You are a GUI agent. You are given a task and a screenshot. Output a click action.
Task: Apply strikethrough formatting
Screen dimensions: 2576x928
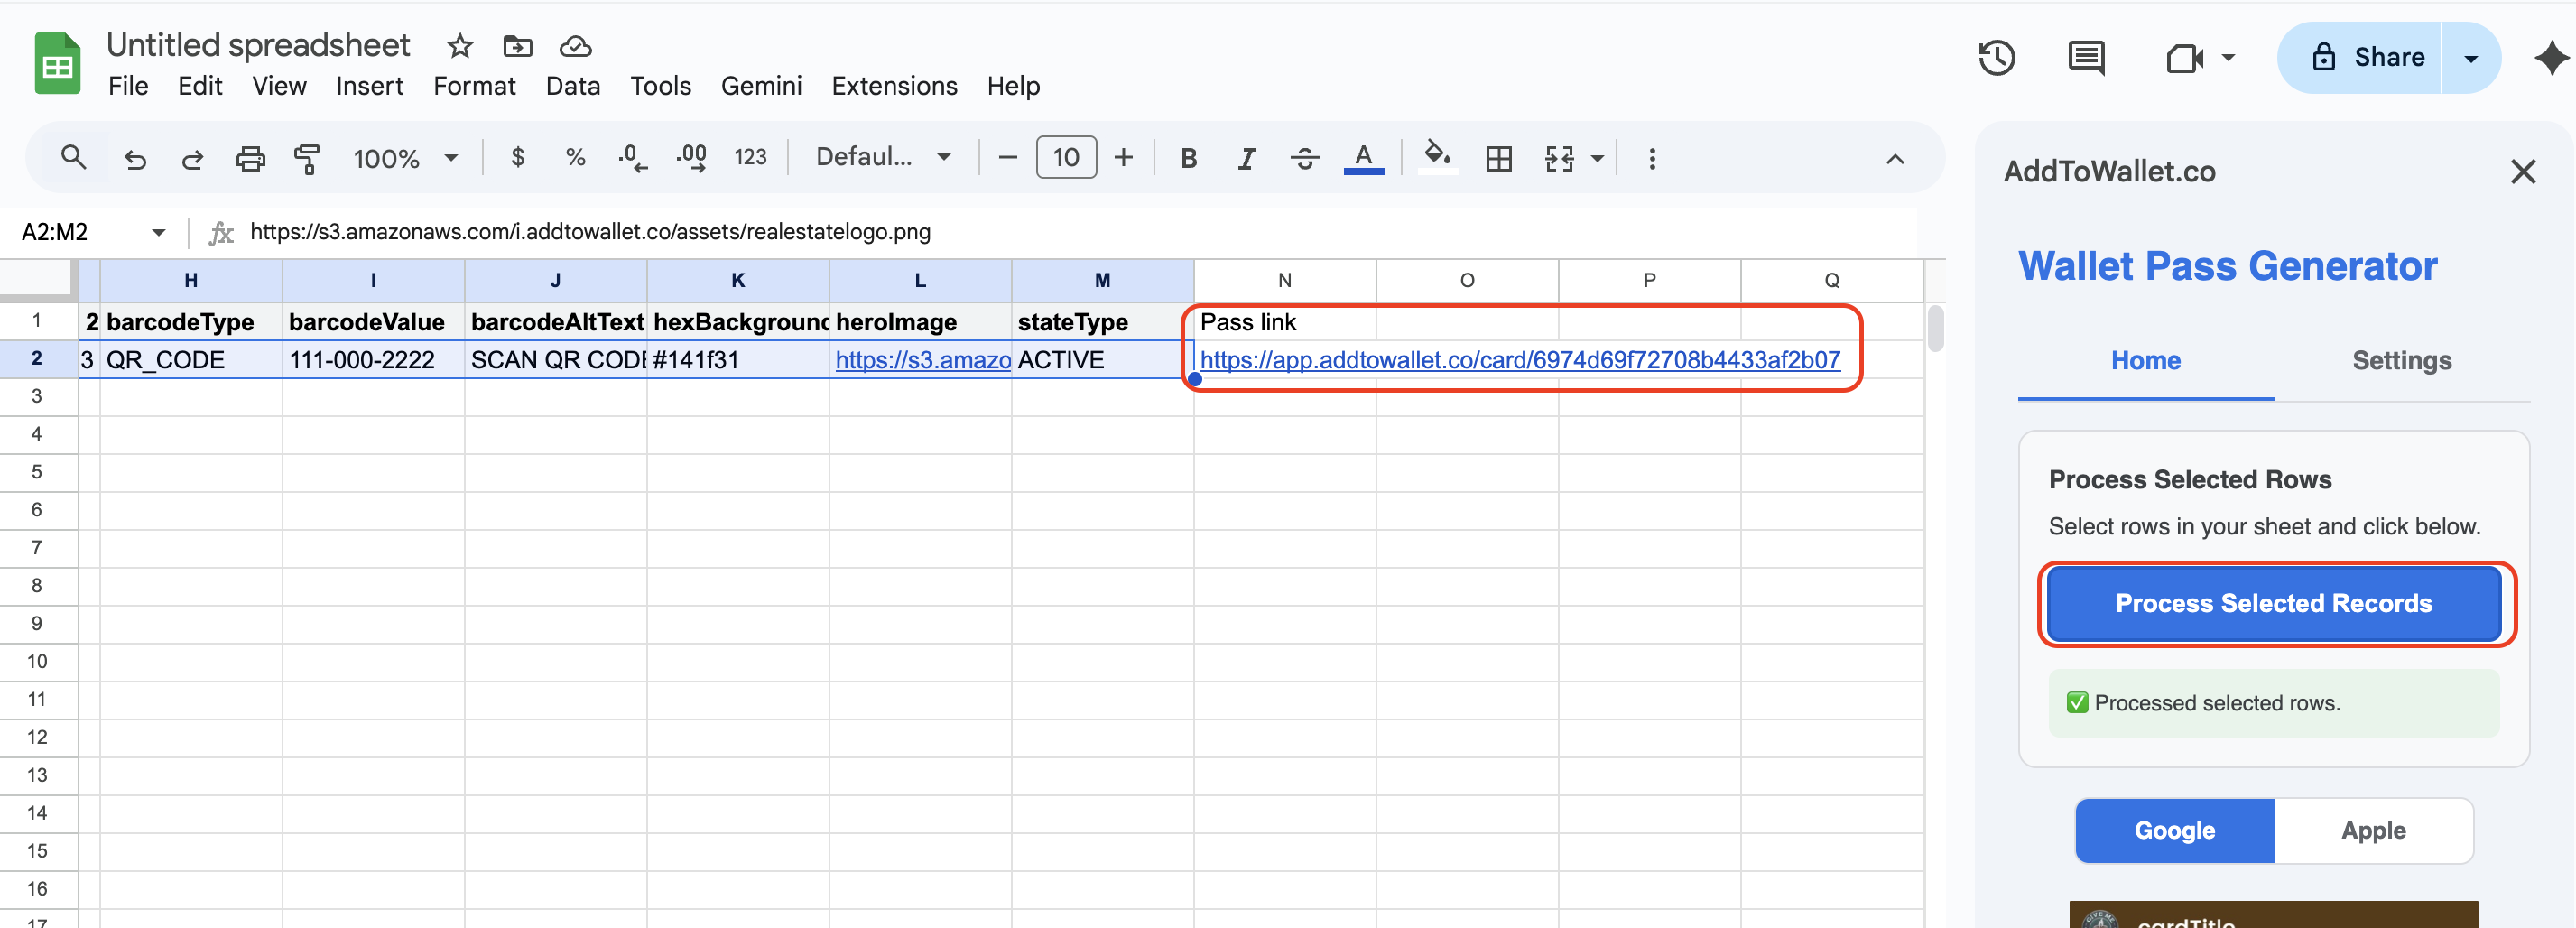click(1305, 158)
